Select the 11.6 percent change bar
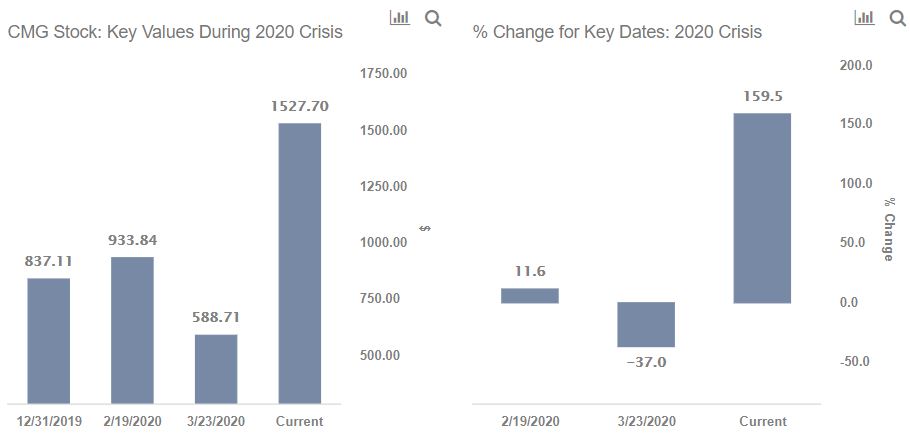This screenshot has height=446, width=910. tap(530, 296)
